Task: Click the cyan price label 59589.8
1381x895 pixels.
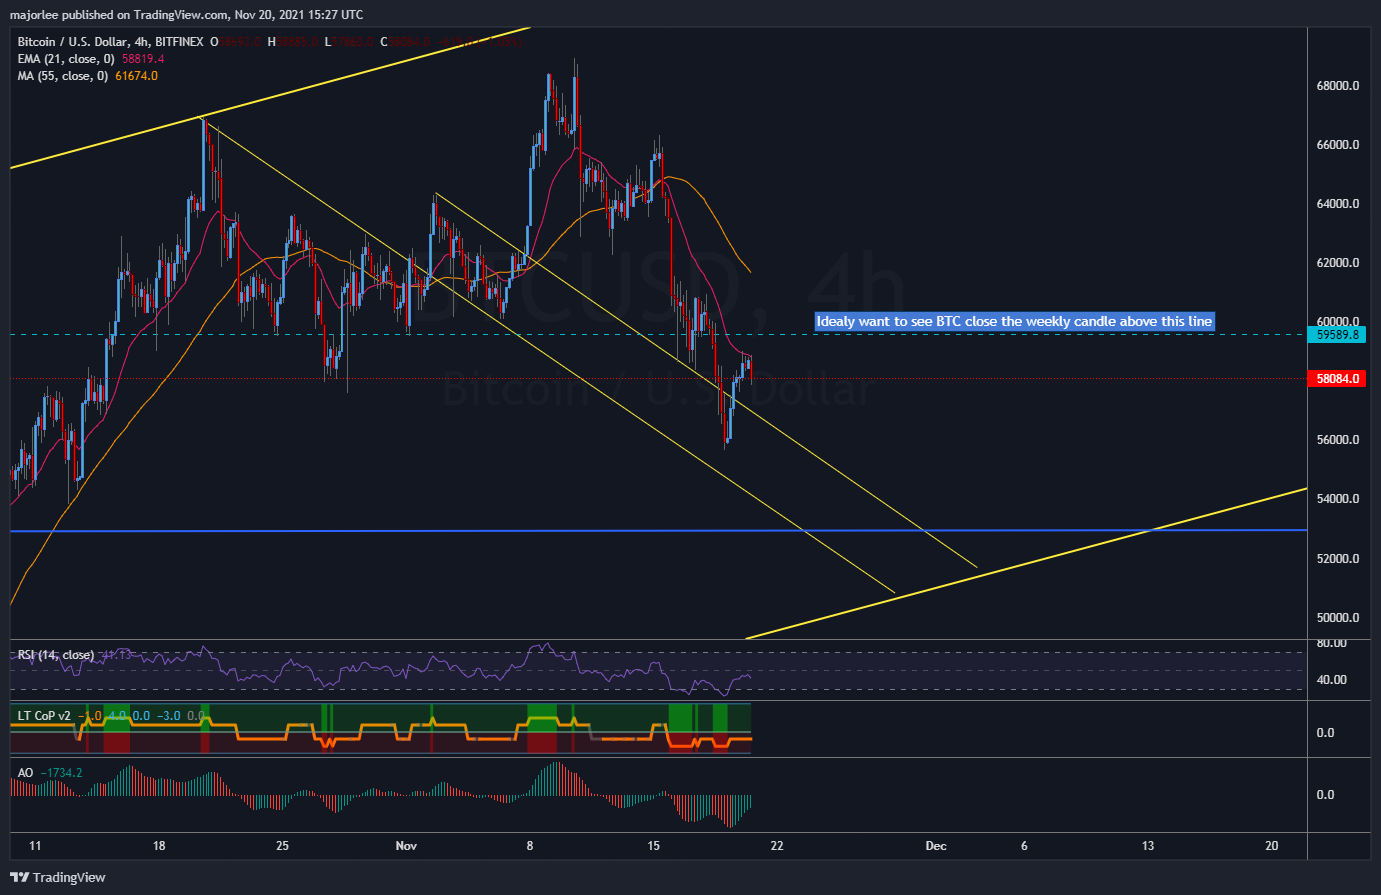Action: [x=1338, y=335]
